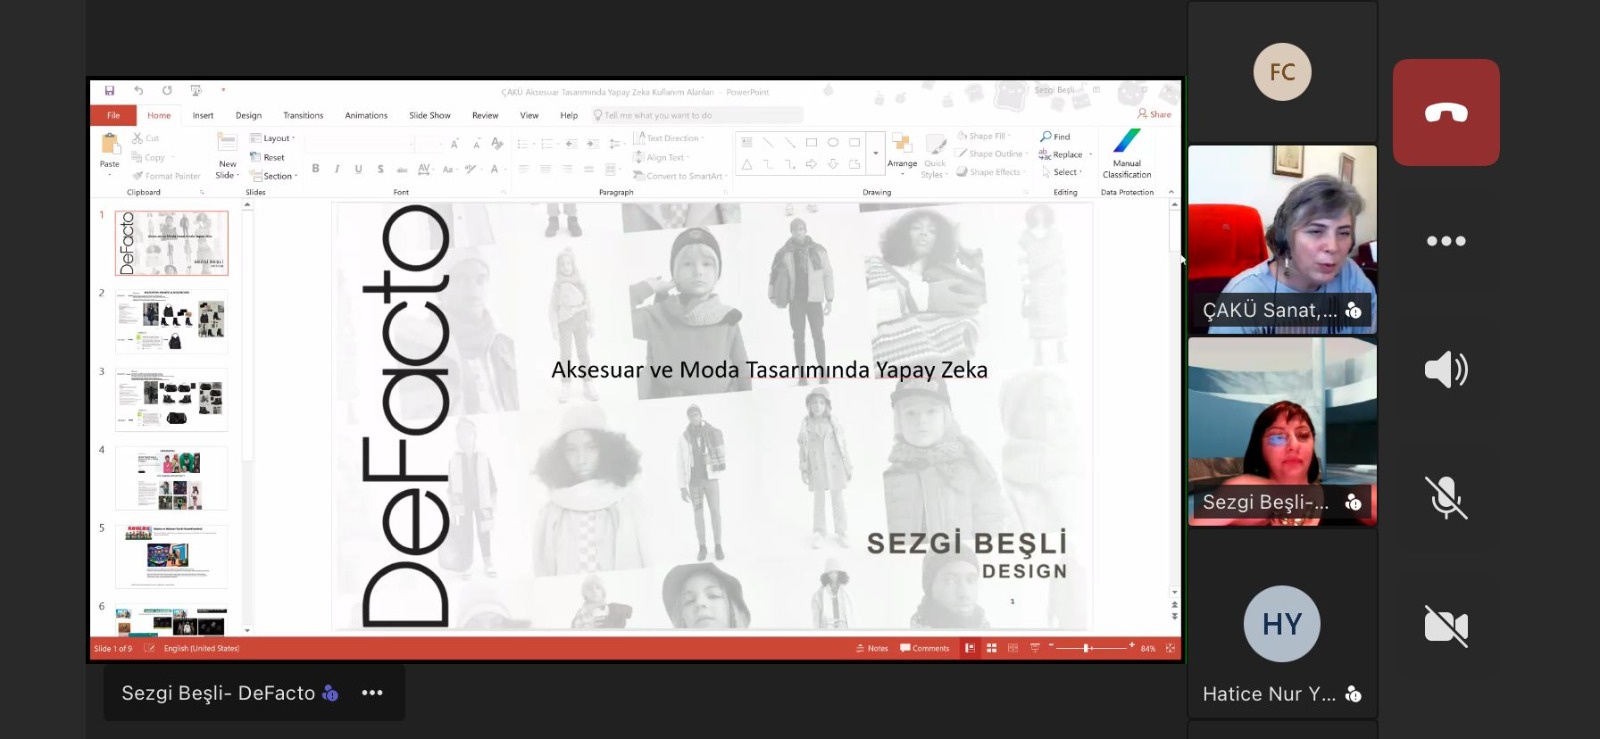Click Manual Classification icon
The width and height of the screenshot is (1600, 739).
[1127, 154]
